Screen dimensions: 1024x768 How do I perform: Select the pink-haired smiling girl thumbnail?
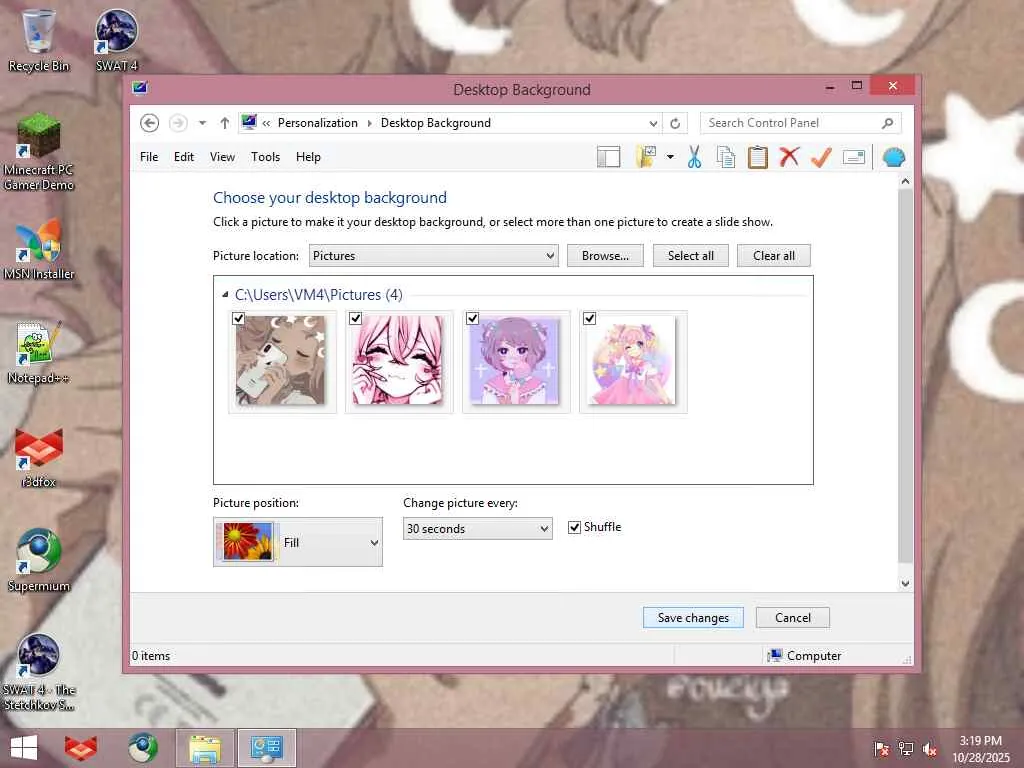tap(398, 360)
